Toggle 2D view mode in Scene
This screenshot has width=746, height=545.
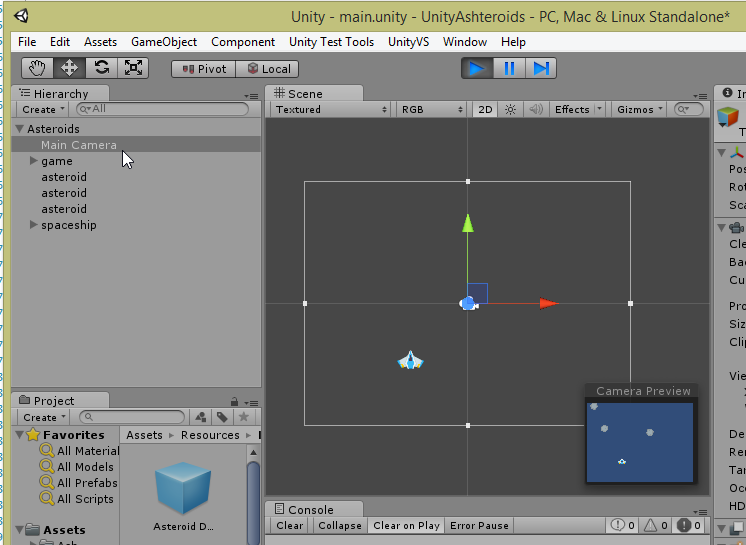pyautogui.click(x=485, y=110)
